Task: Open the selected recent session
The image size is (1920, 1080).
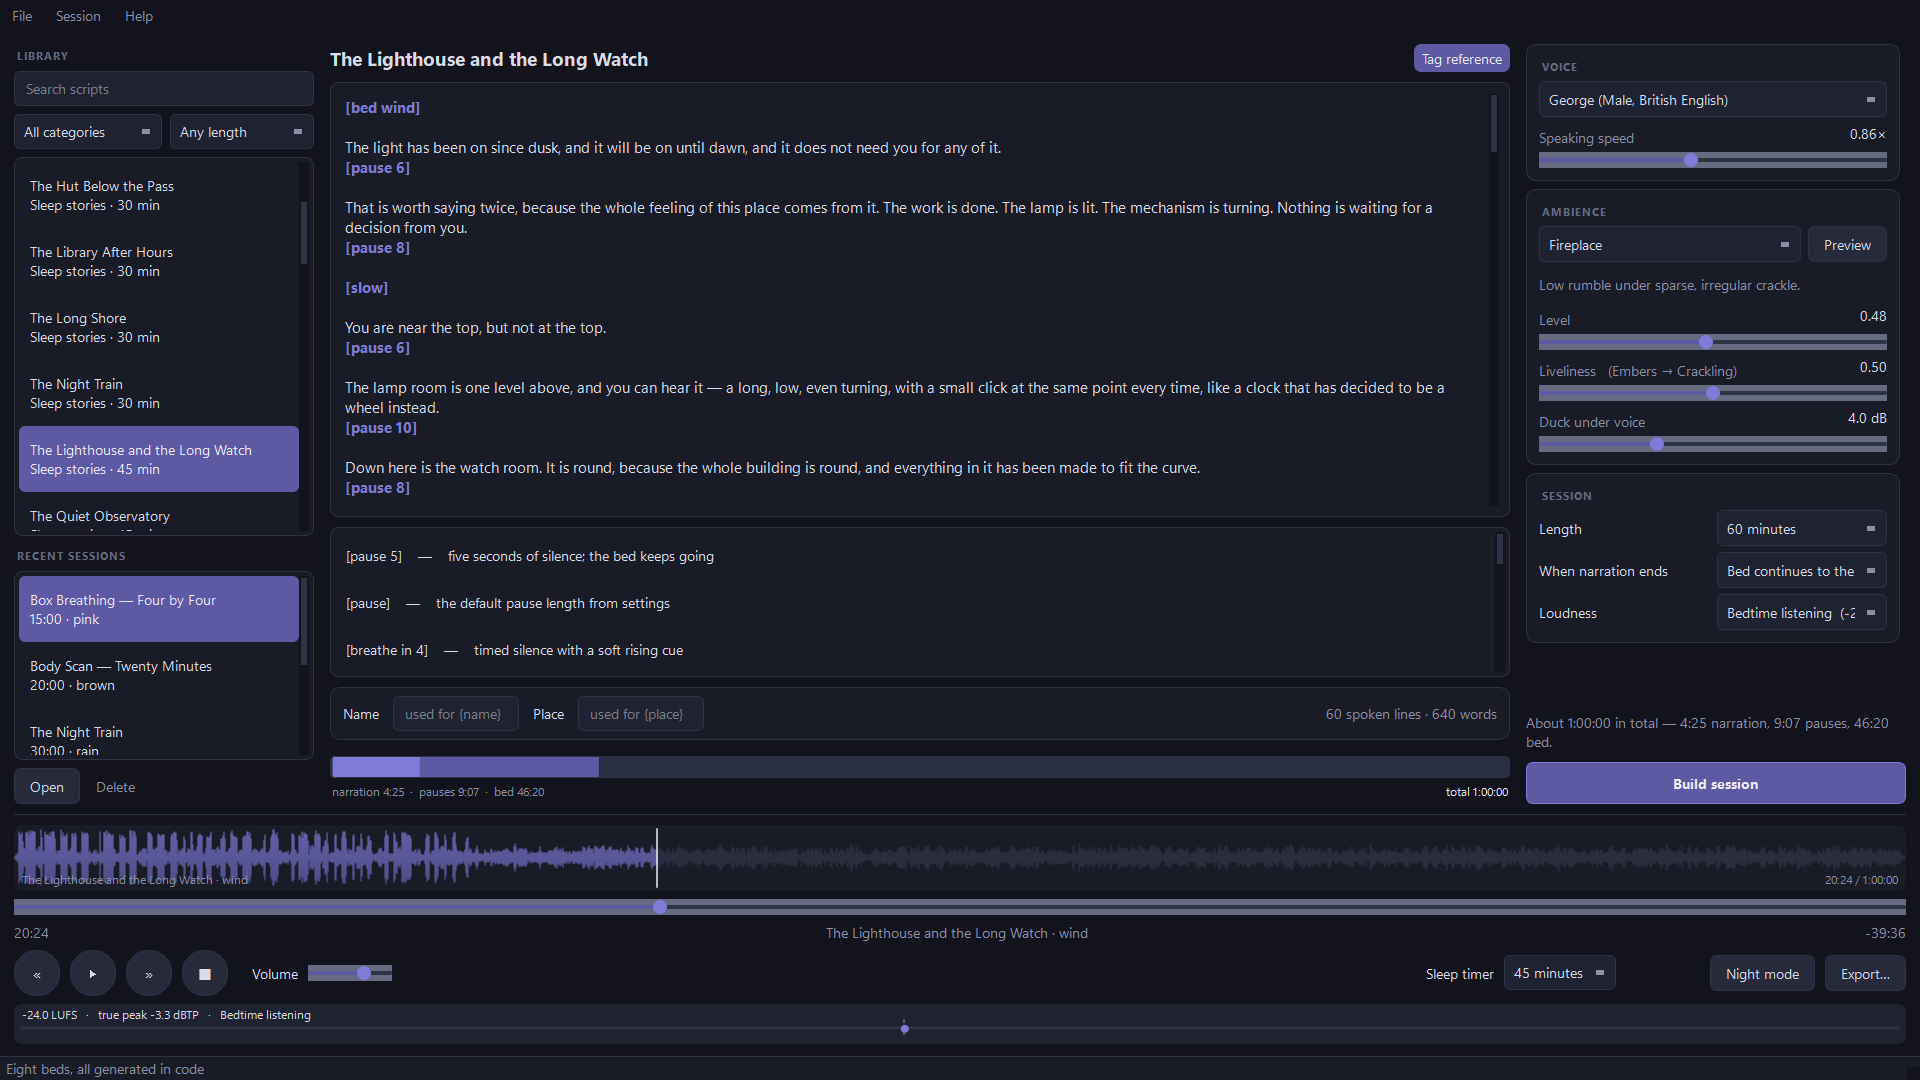Action: pos(47,787)
